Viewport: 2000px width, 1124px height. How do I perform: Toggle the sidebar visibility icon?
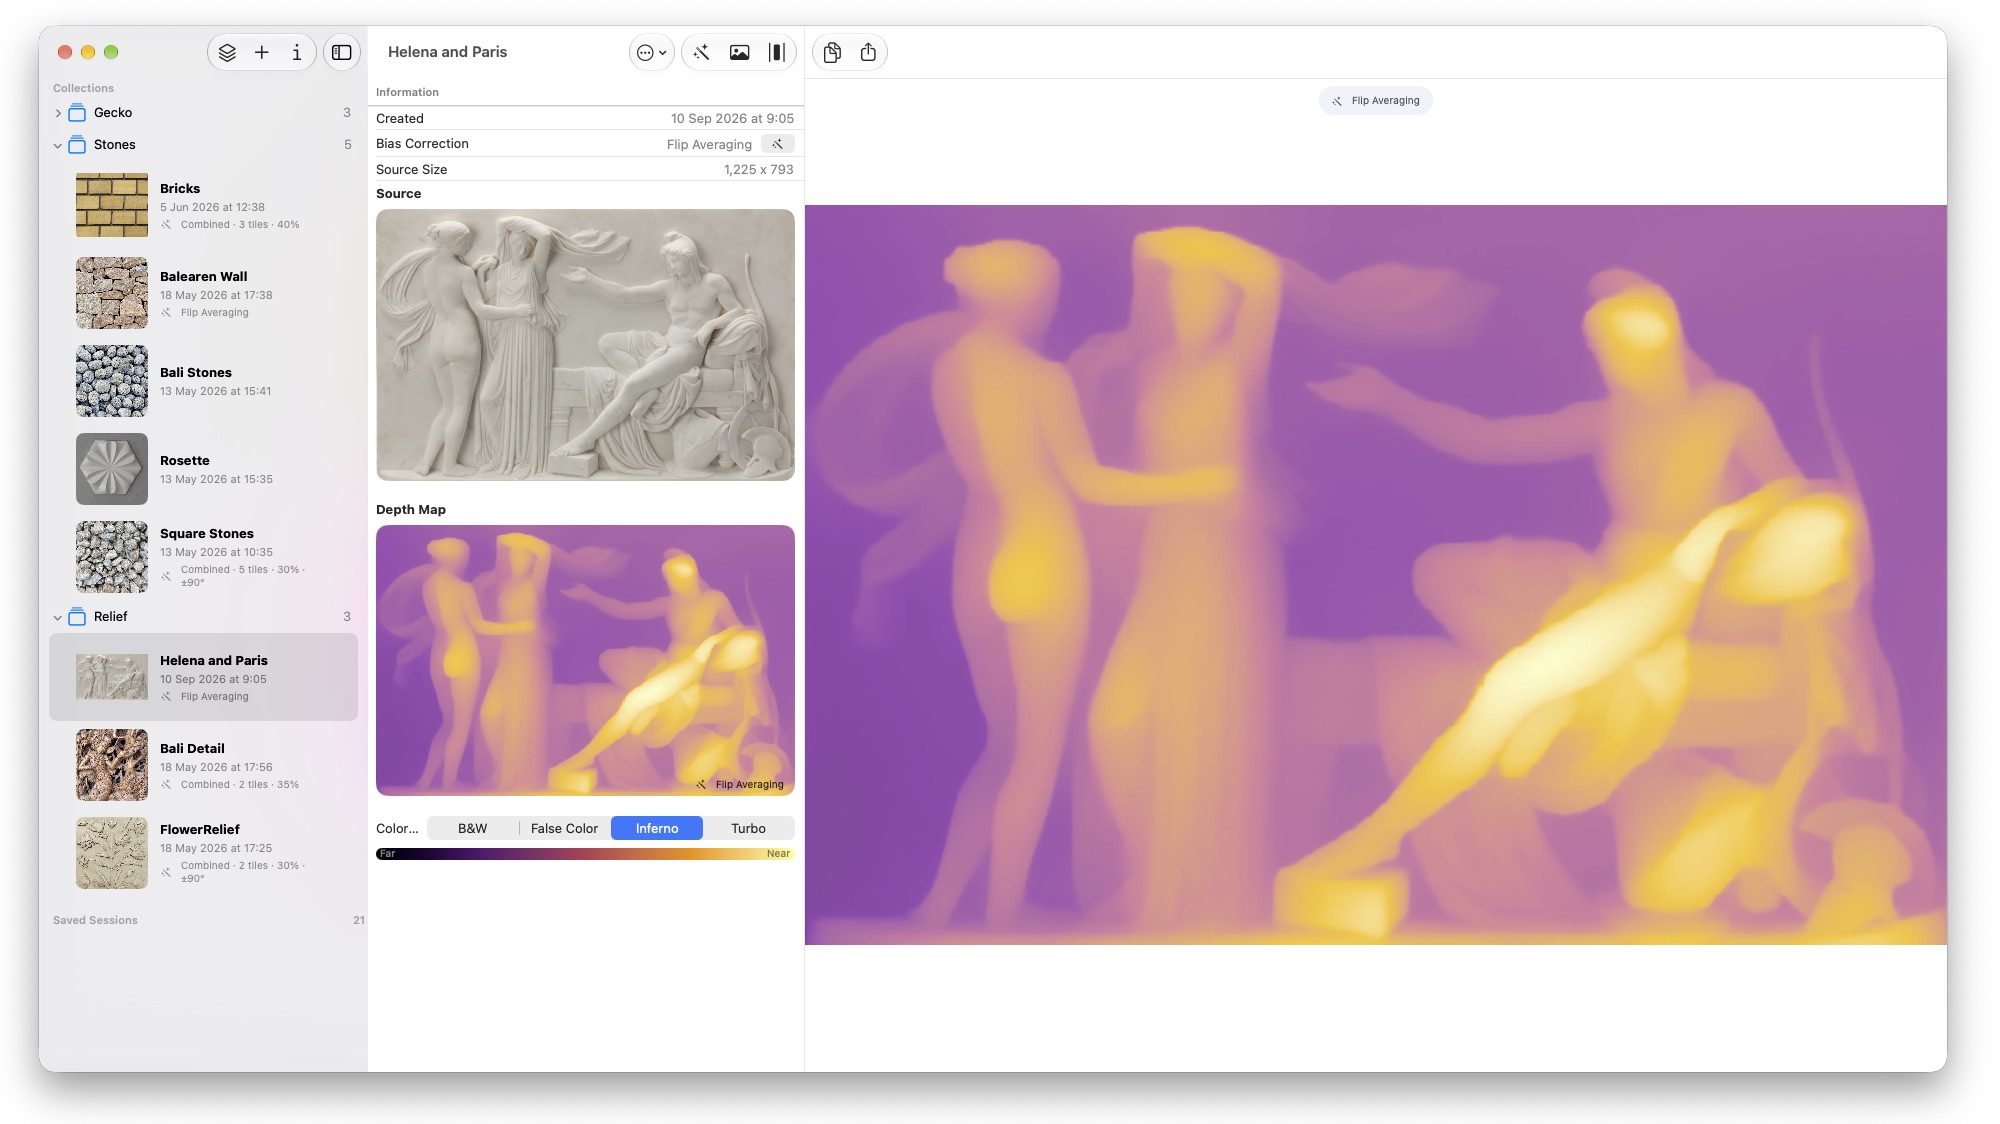pyautogui.click(x=342, y=52)
